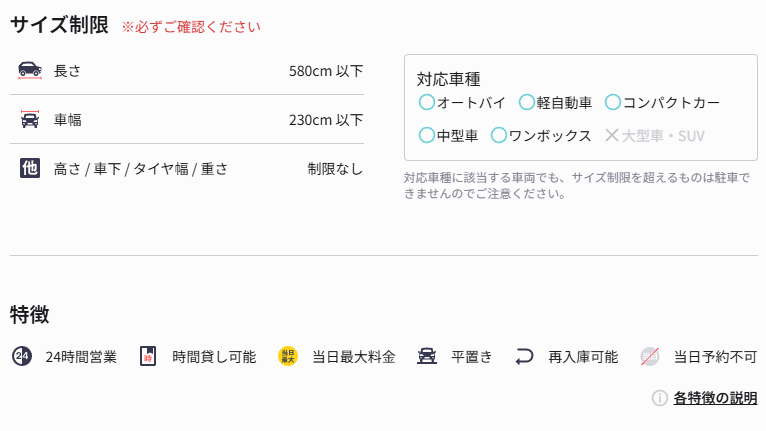Open the 各特徴の説明 link
Image resolution: width=766 pixels, height=431 pixels.
715,398
